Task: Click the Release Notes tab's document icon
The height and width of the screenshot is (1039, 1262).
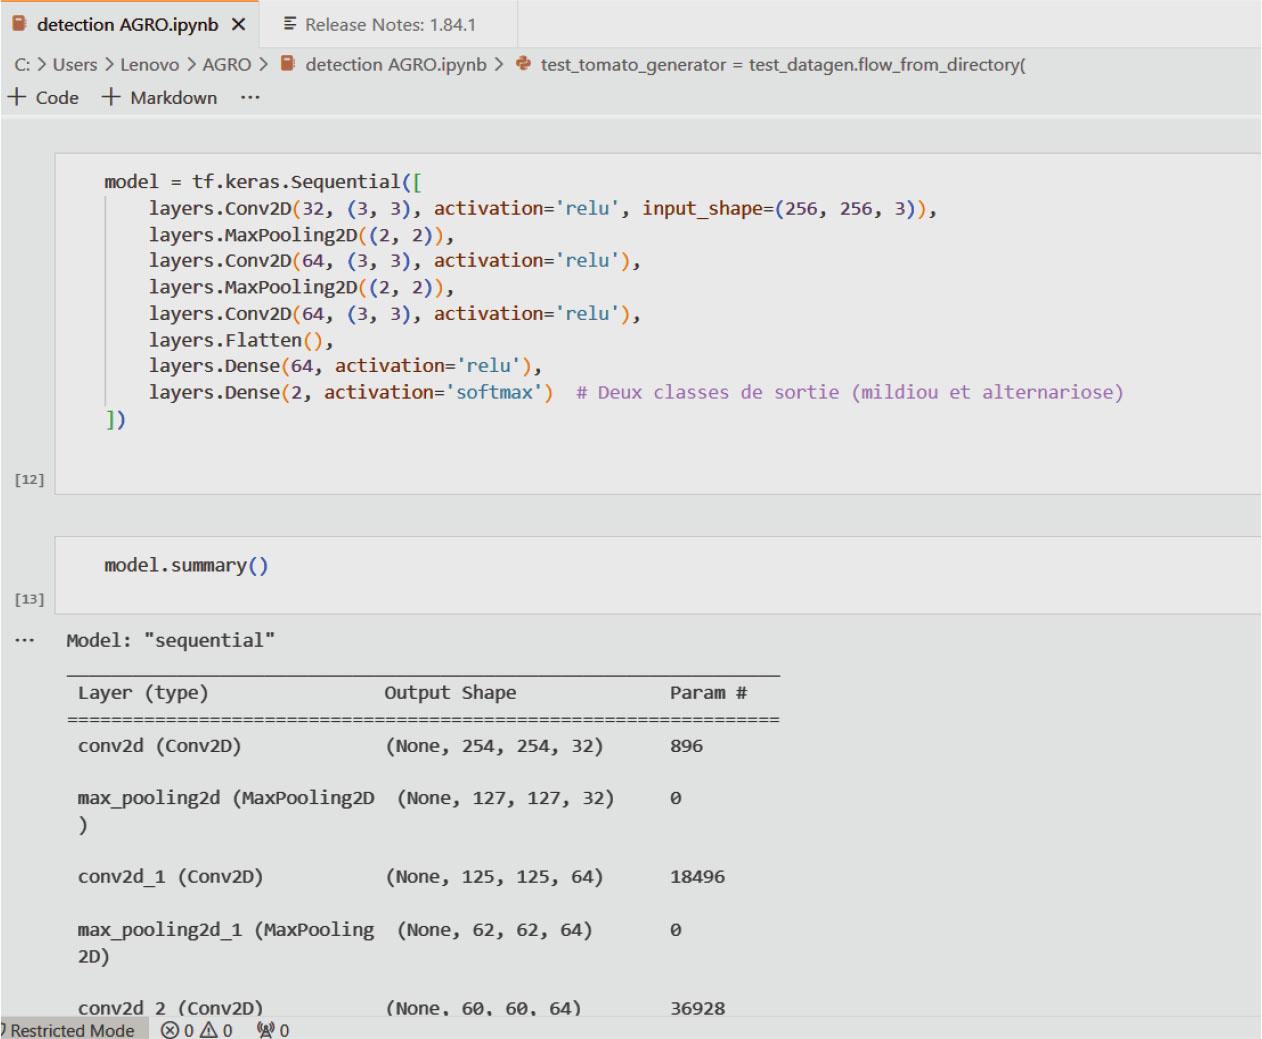Action: tap(290, 24)
